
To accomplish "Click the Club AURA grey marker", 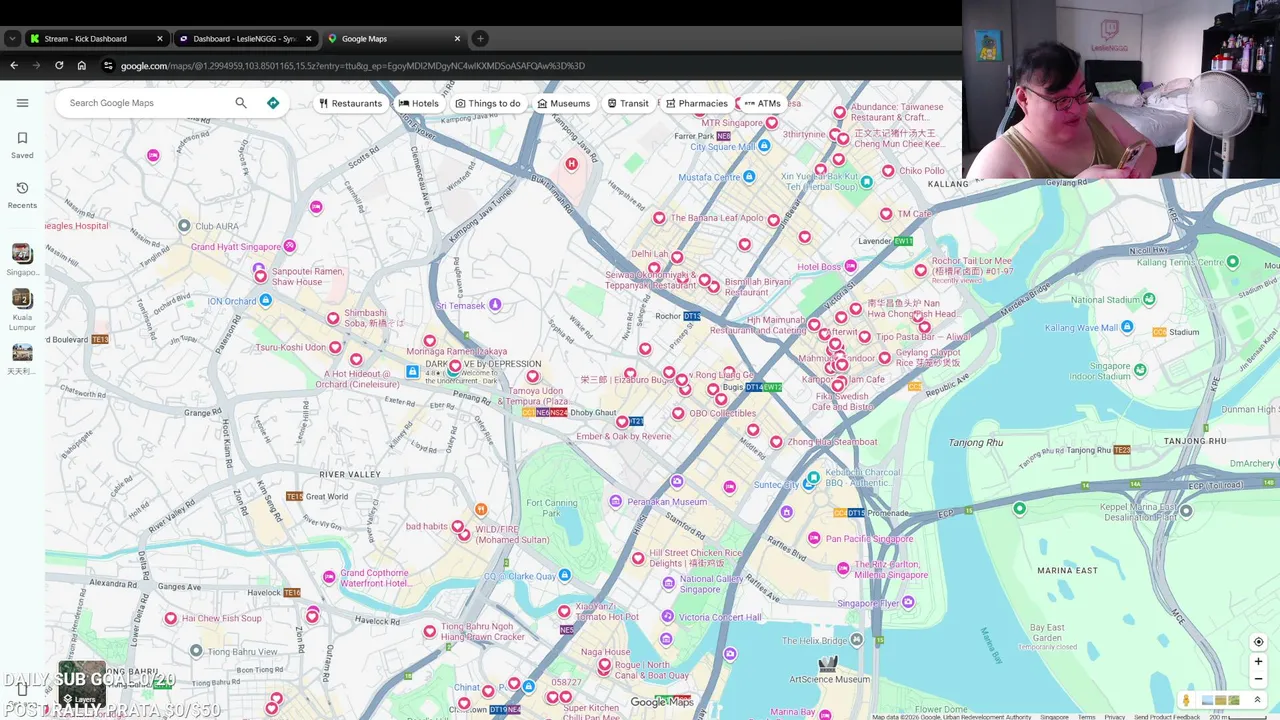I will point(184,226).
